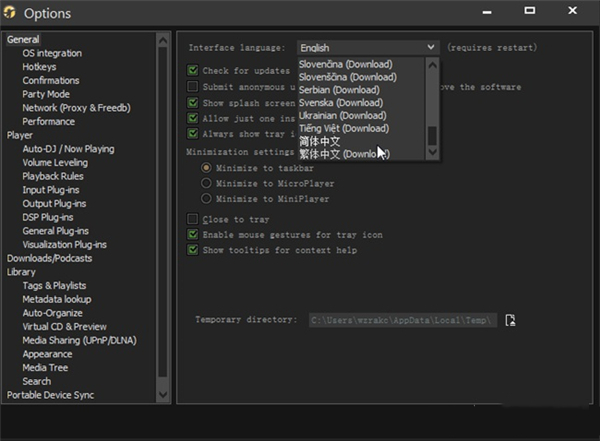The height and width of the screenshot is (441, 600).
Task: Disable Show tooltips for context help
Action: (x=193, y=250)
